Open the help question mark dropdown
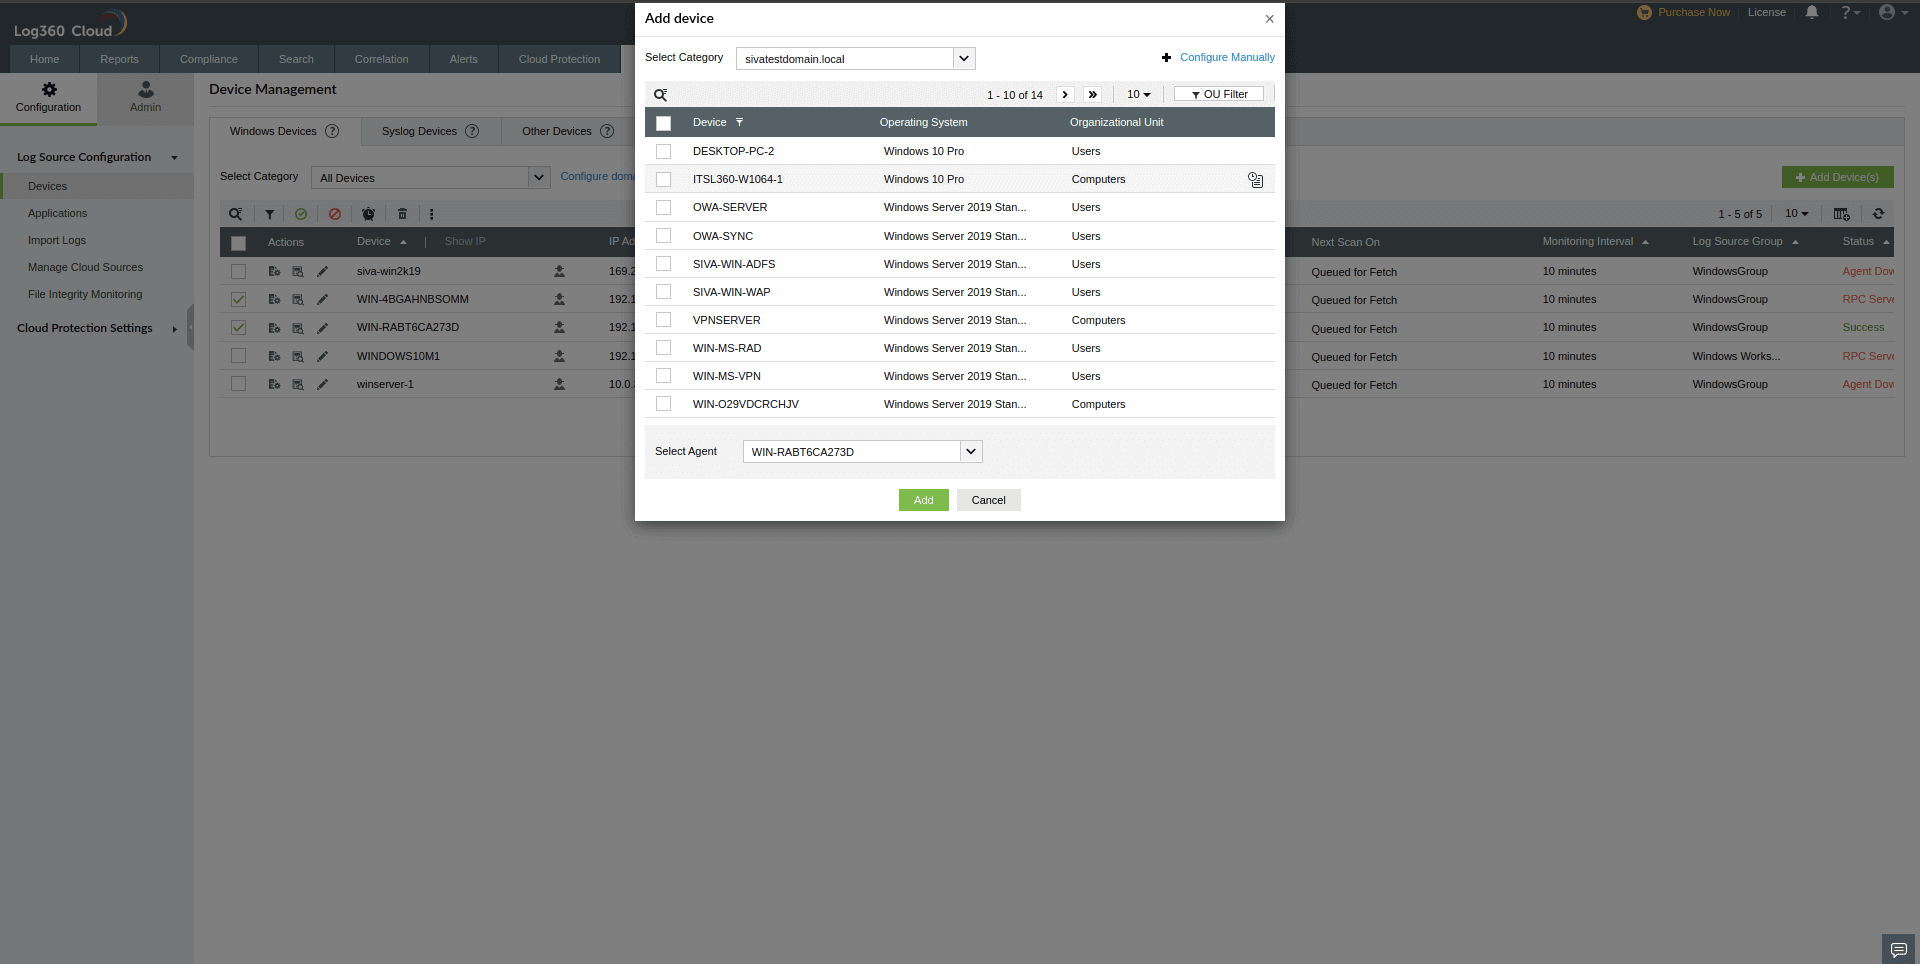The width and height of the screenshot is (1920, 966). [1850, 13]
